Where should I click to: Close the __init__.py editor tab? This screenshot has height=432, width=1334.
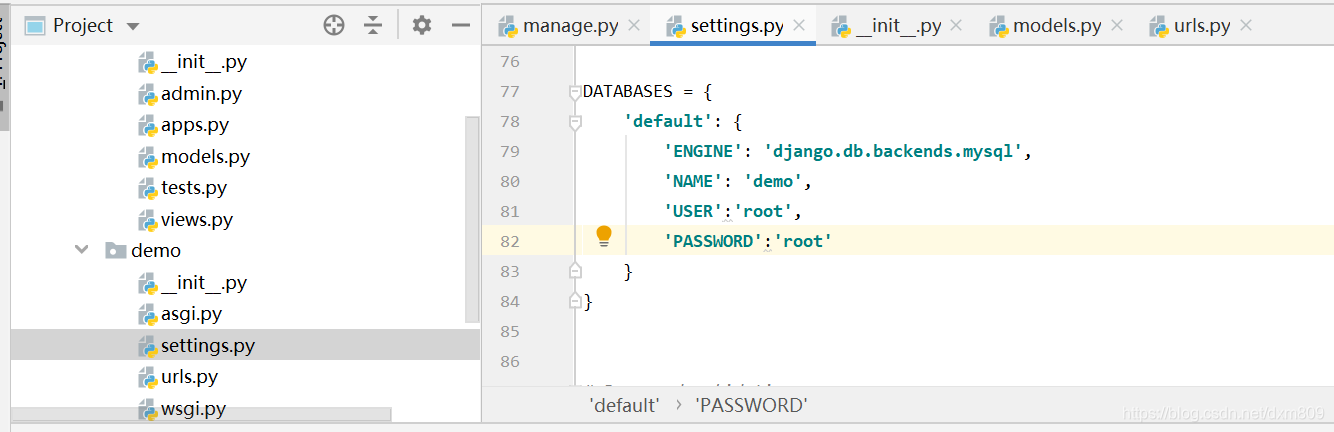click(956, 26)
